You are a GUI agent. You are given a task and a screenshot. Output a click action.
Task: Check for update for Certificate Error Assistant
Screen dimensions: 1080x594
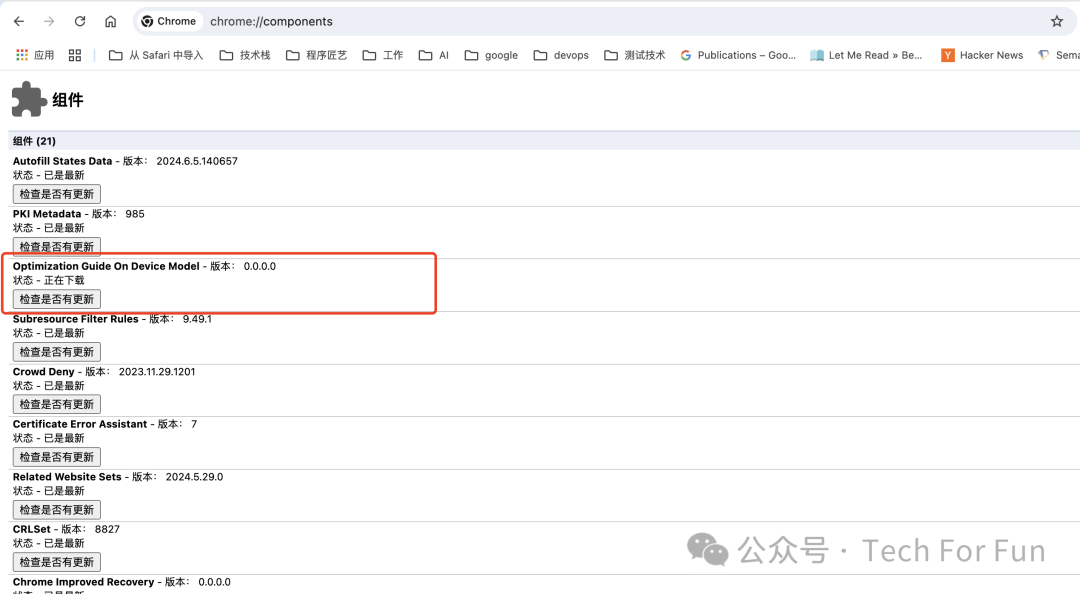click(56, 457)
